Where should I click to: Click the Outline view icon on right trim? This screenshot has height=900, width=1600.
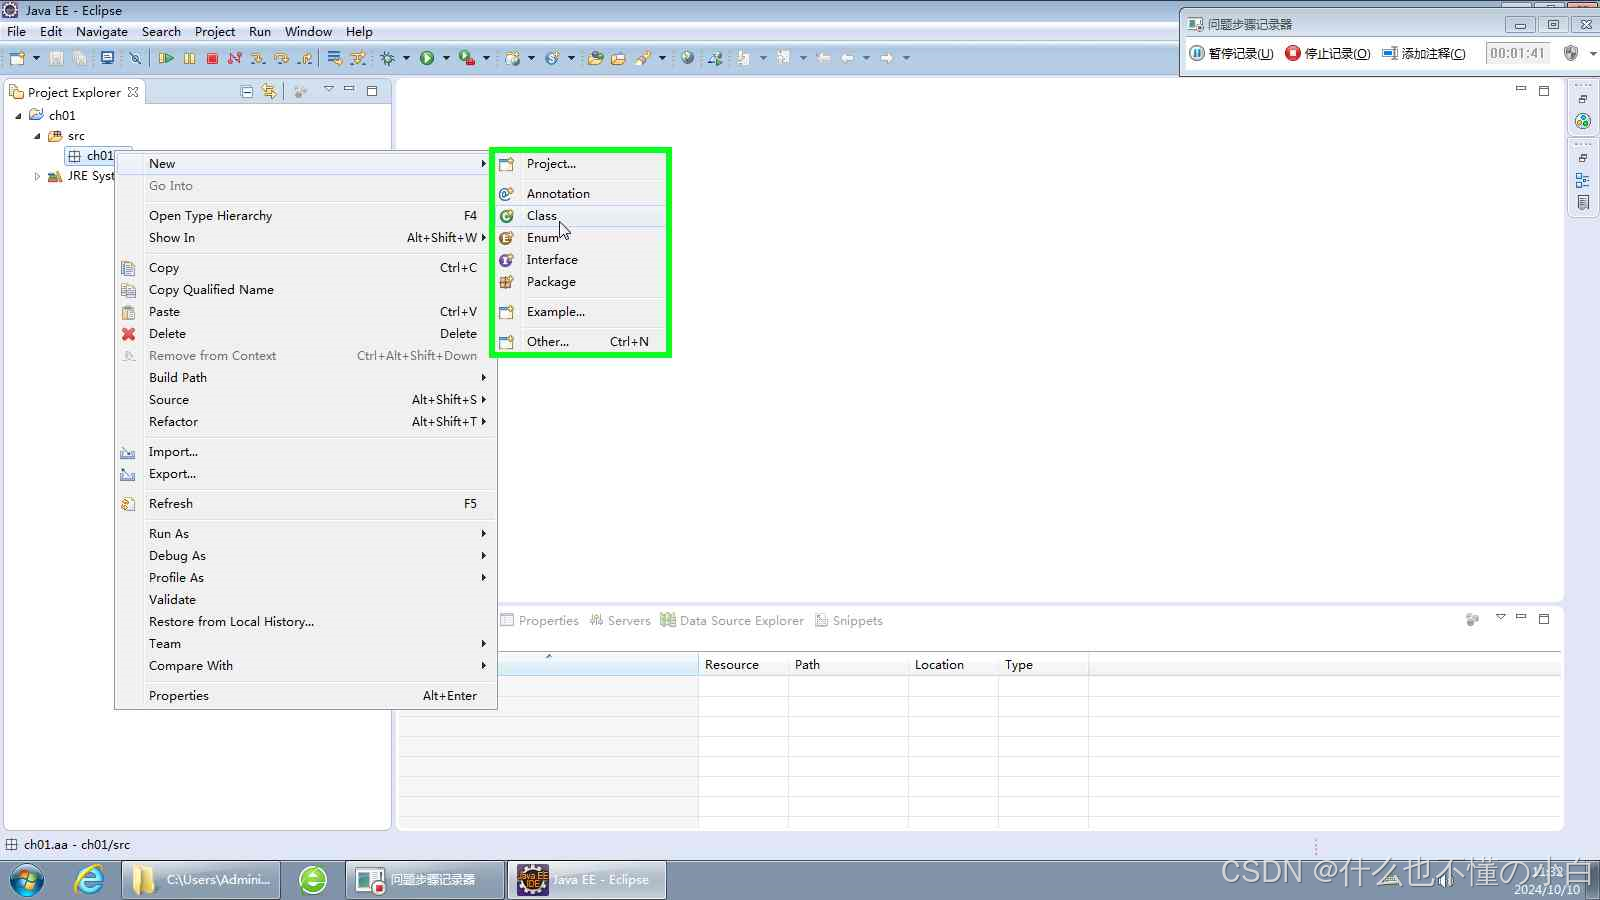click(1583, 180)
